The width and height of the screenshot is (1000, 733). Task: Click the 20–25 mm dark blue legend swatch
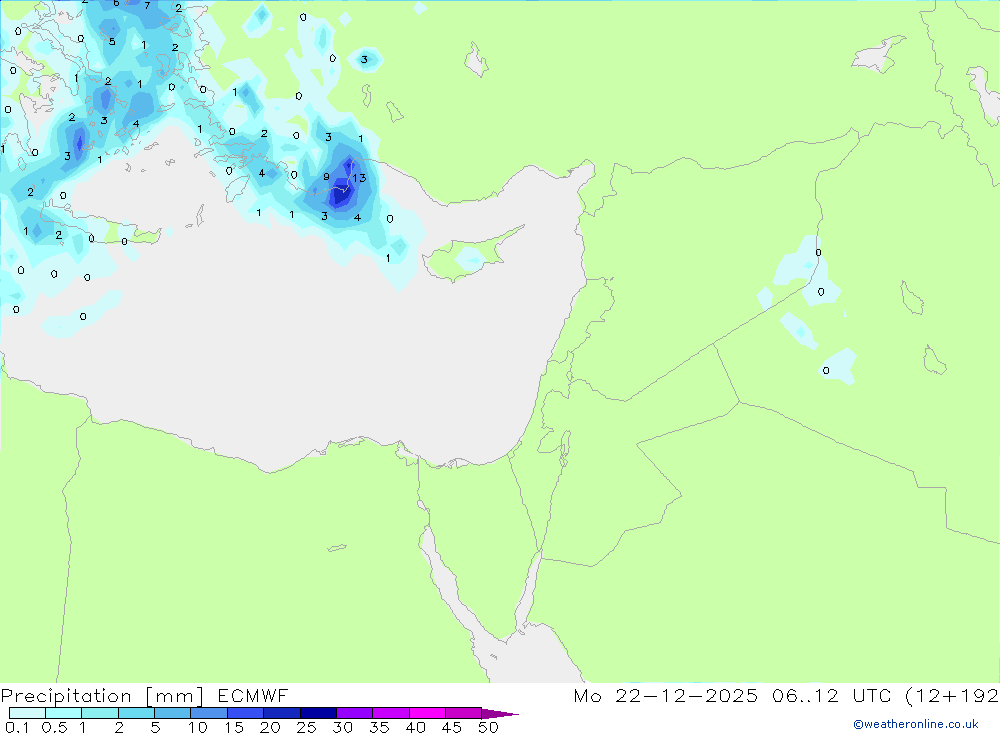point(281,713)
